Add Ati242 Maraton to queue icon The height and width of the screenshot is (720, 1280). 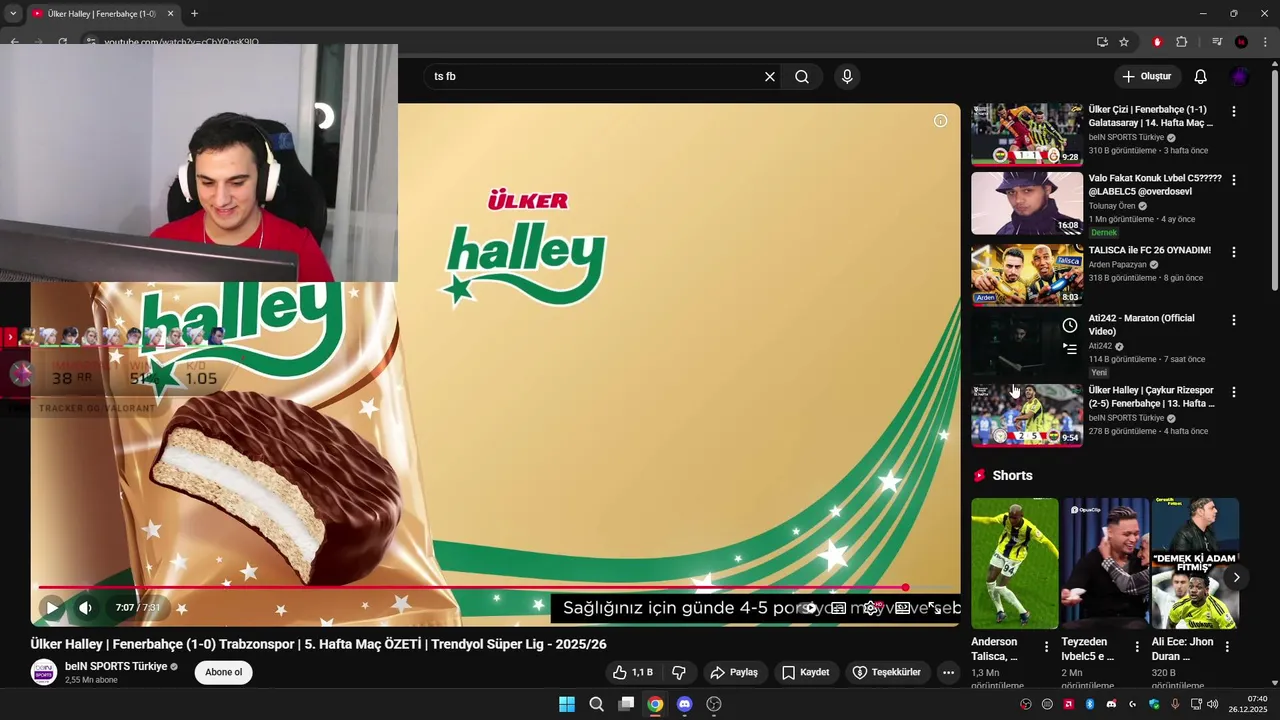coord(1070,349)
